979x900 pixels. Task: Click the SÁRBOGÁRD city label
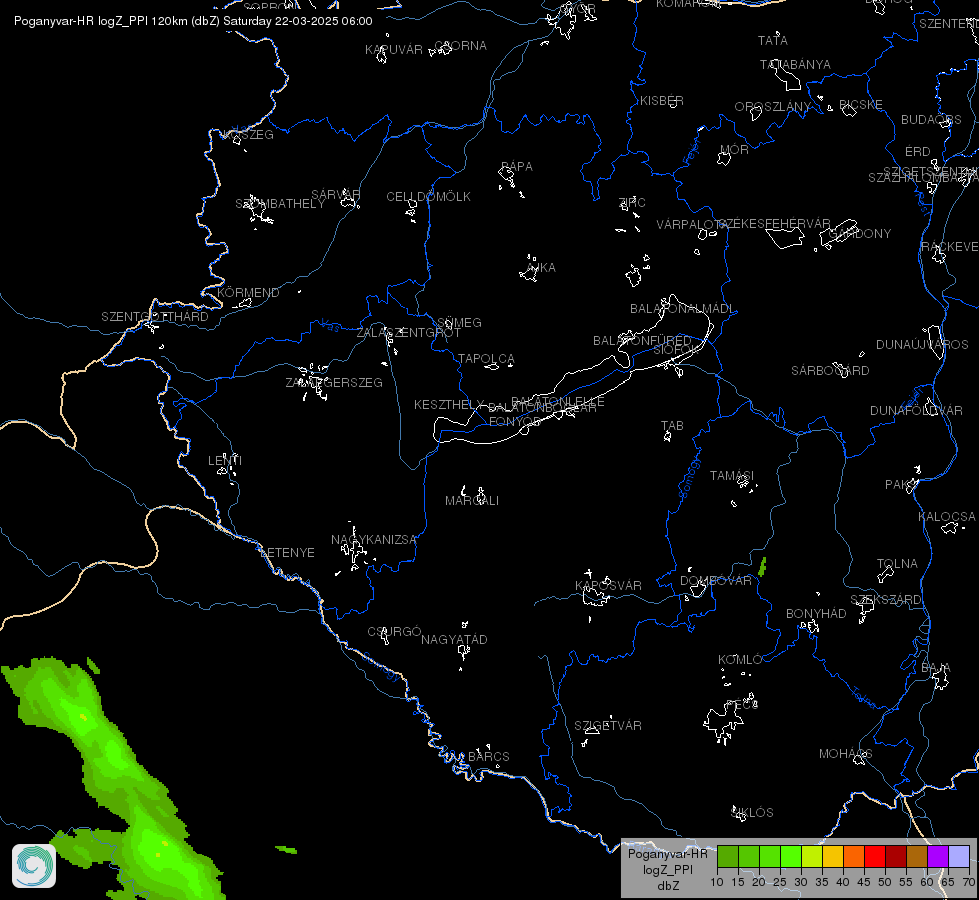coord(830,371)
